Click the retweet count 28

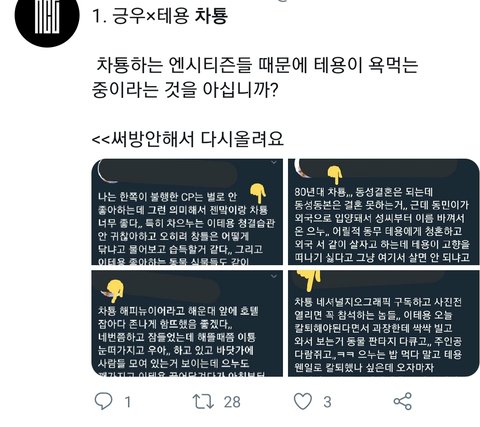[x=232, y=402]
